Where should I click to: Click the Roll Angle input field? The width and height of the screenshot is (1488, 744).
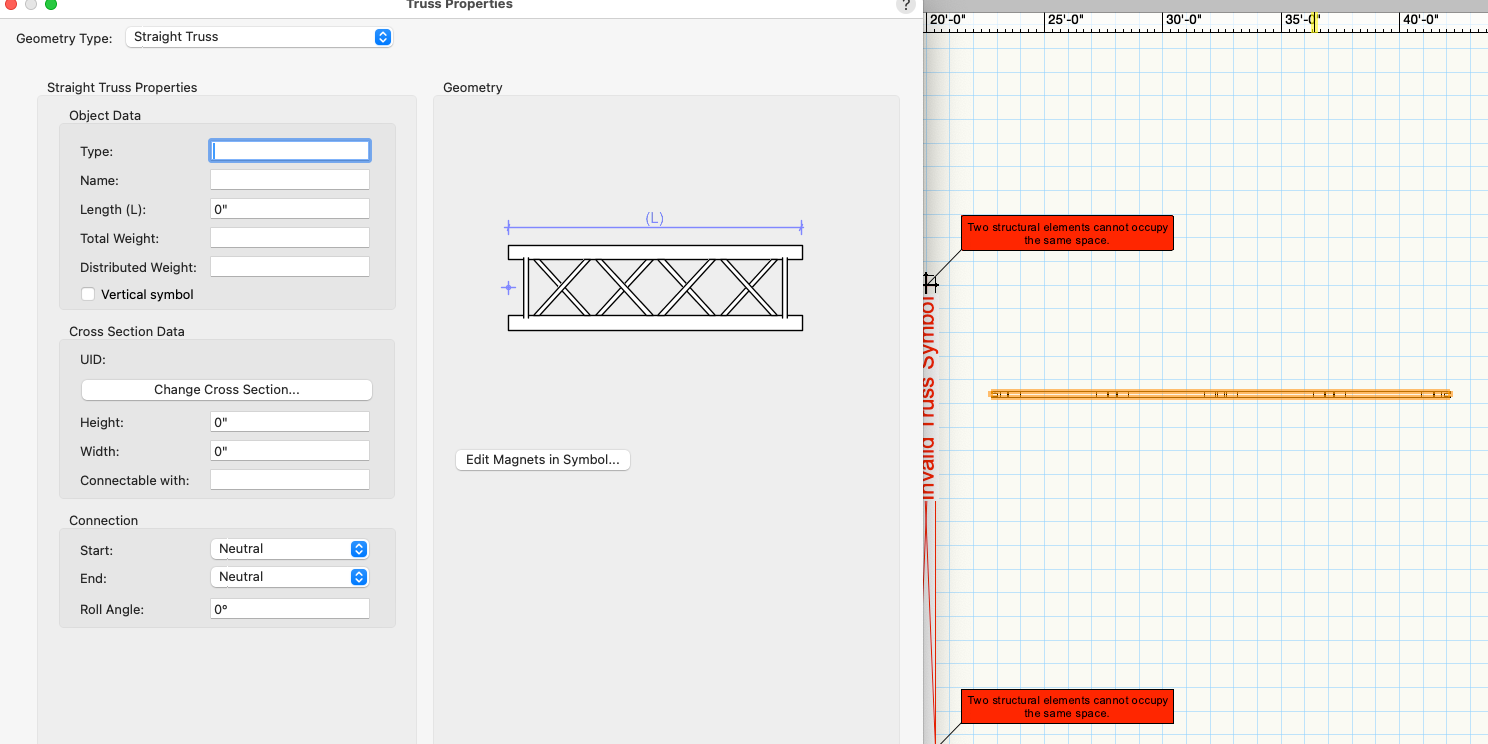click(x=289, y=608)
